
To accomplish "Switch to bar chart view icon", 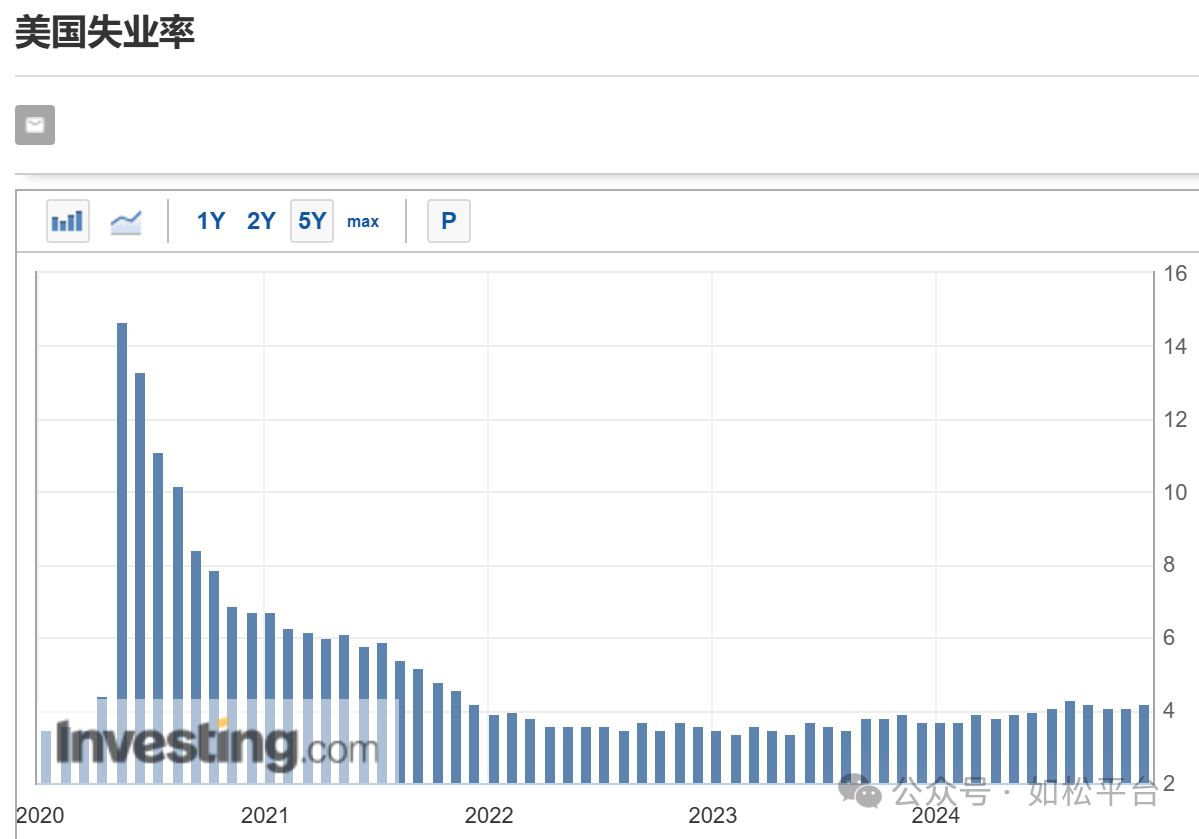I will 67,221.
